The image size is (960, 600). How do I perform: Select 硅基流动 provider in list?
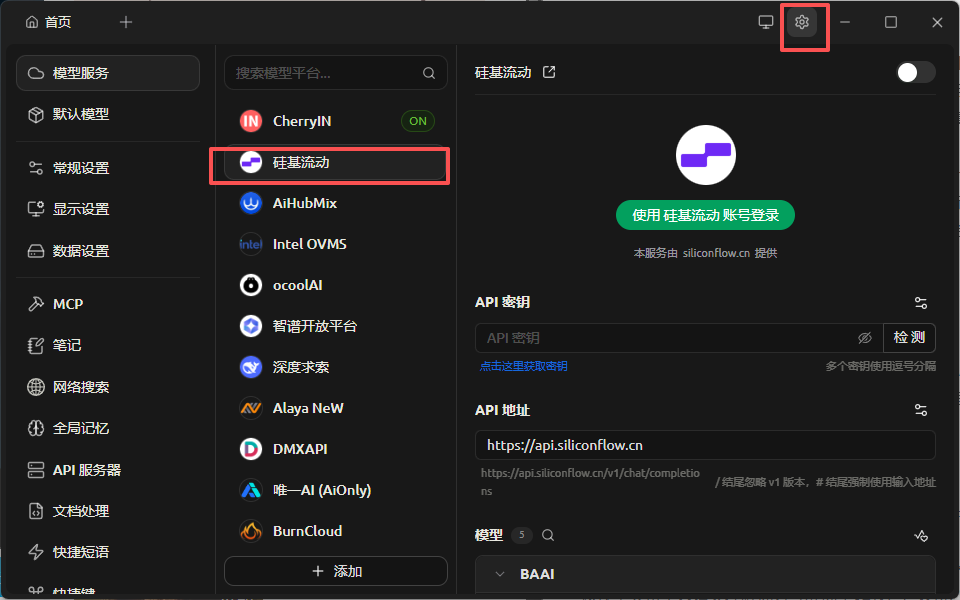(x=336, y=162)
